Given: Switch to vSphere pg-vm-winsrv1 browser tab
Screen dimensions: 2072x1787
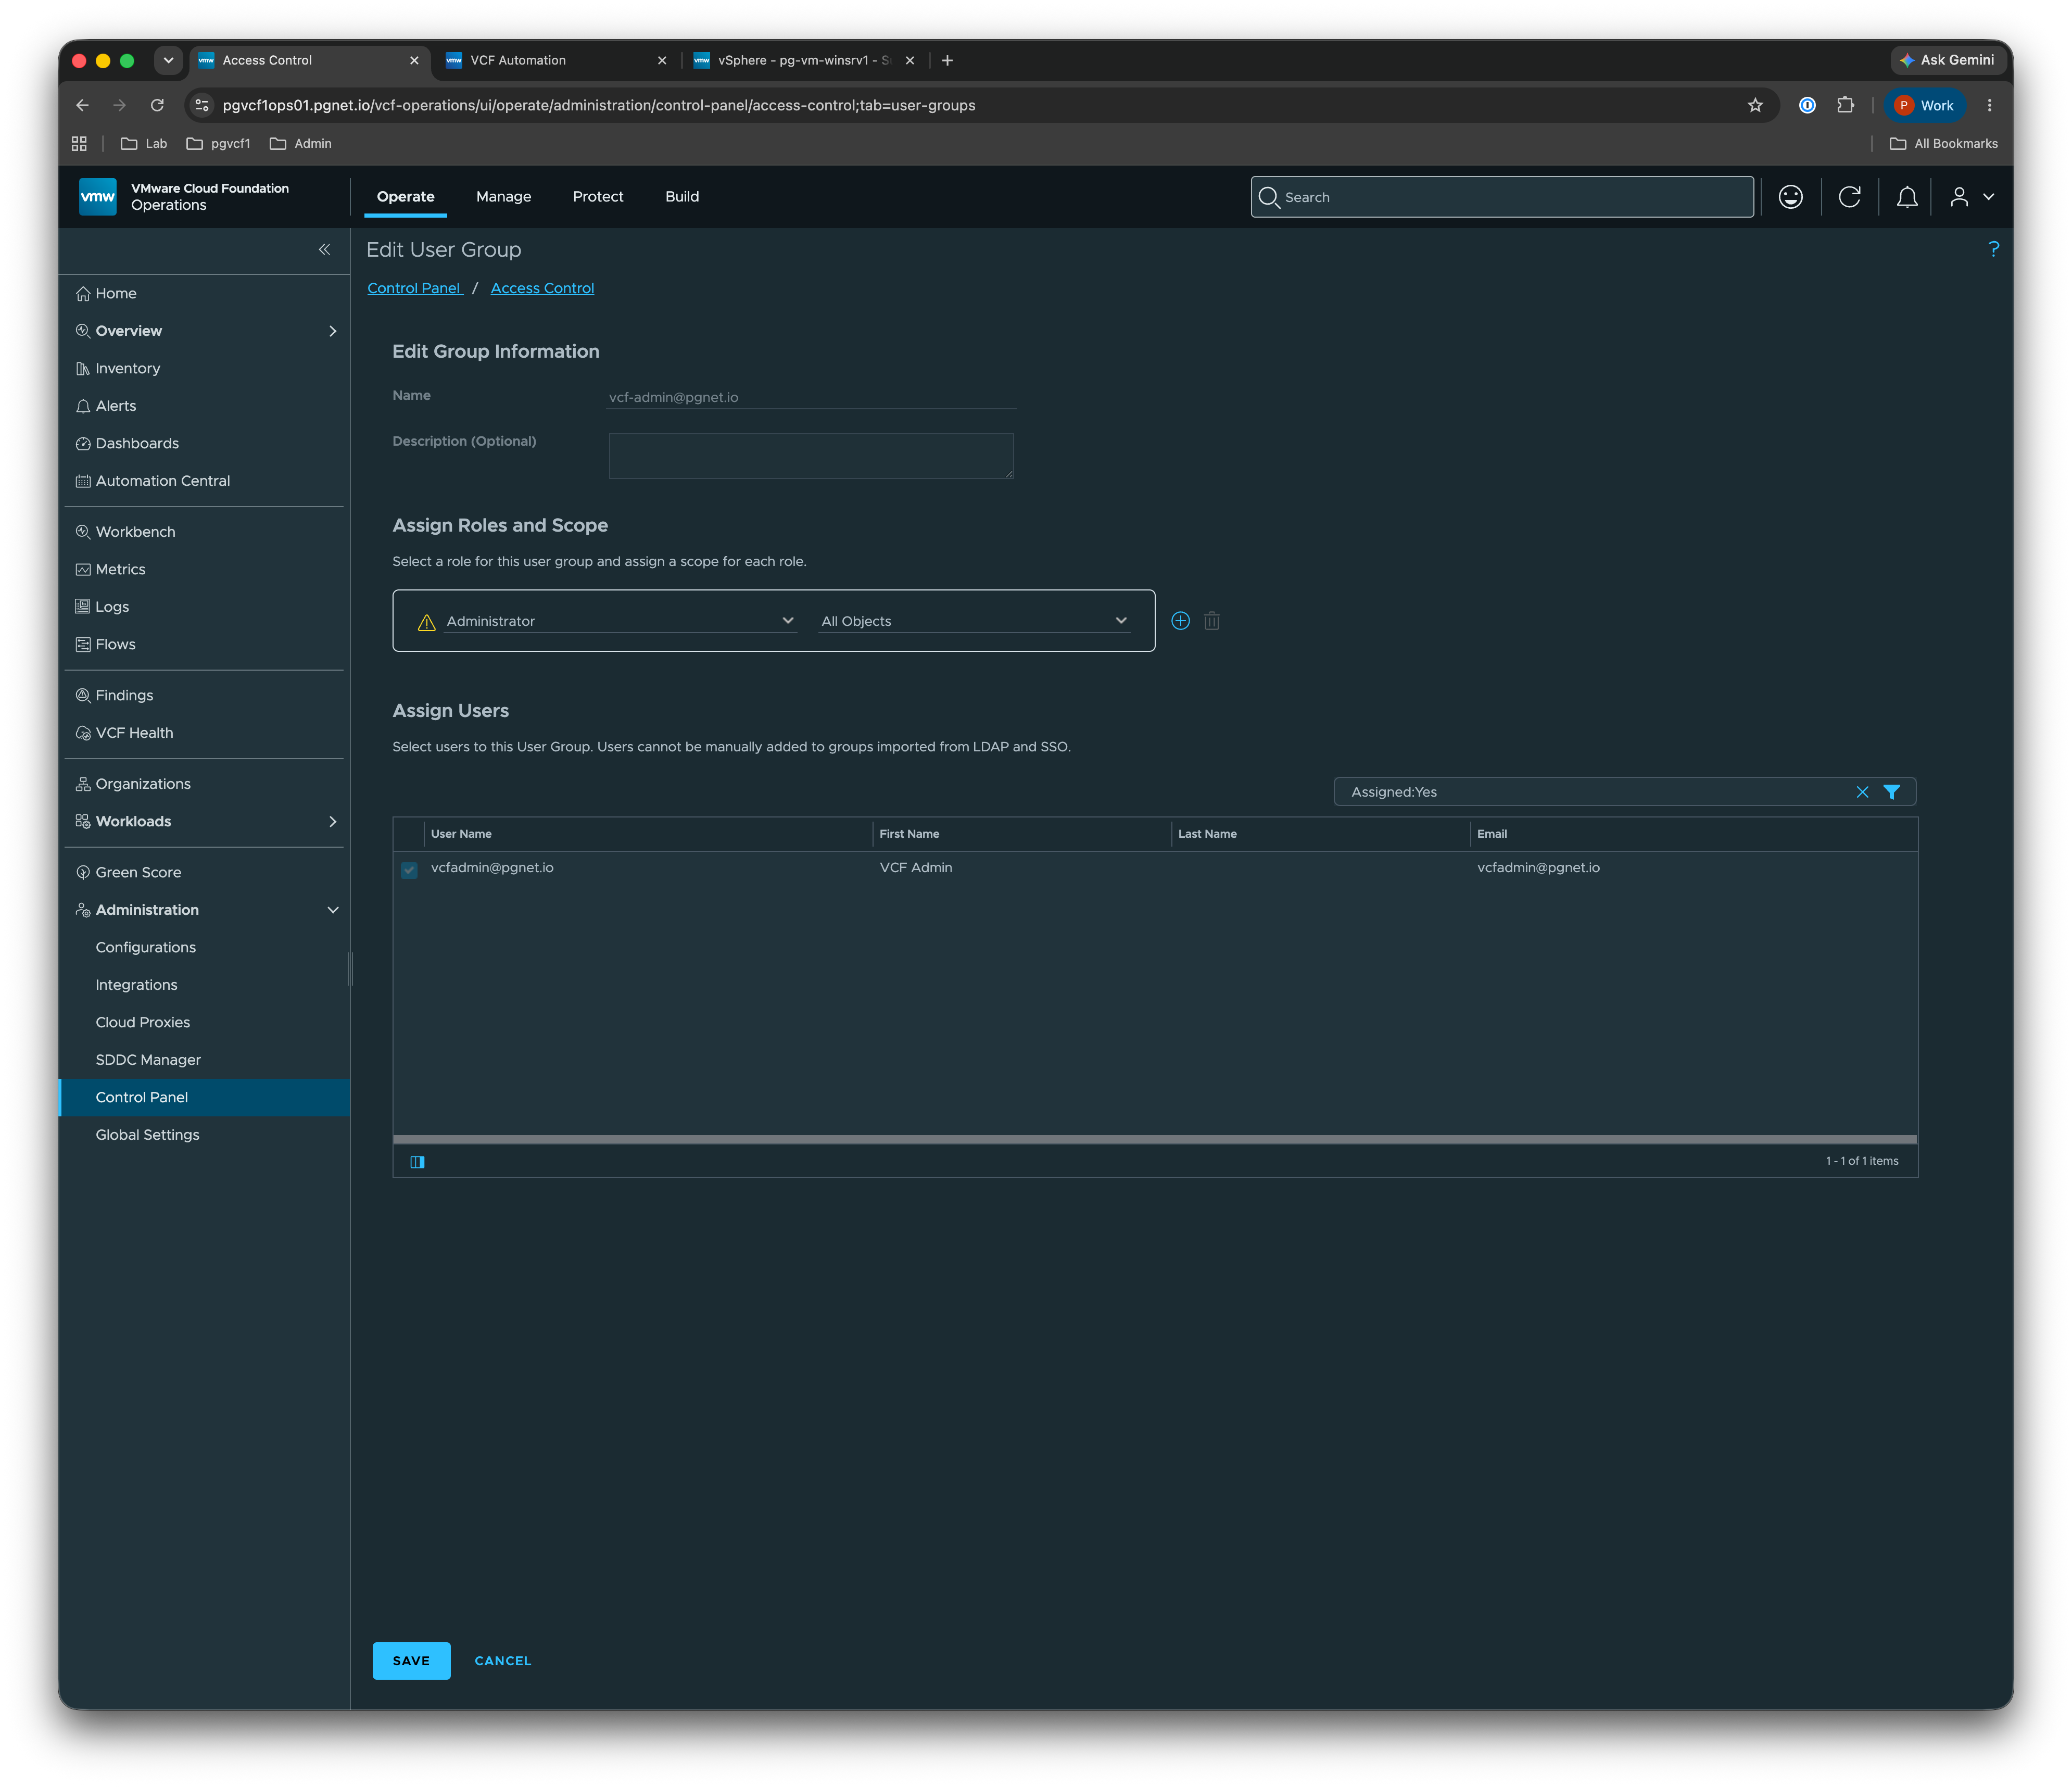Looking at the screenshot, I should coord(804,60).
